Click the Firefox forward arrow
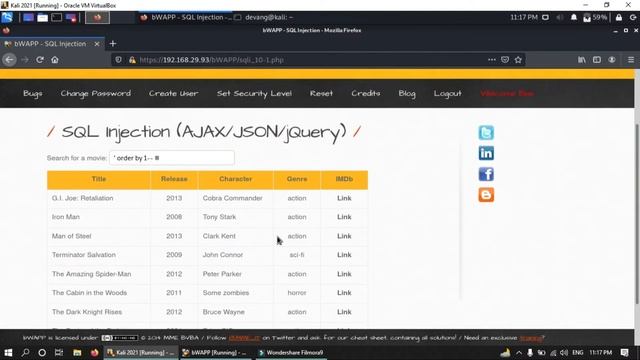This screenshot has height=360, width=640. pyautogui.click(x=25, y=60)
